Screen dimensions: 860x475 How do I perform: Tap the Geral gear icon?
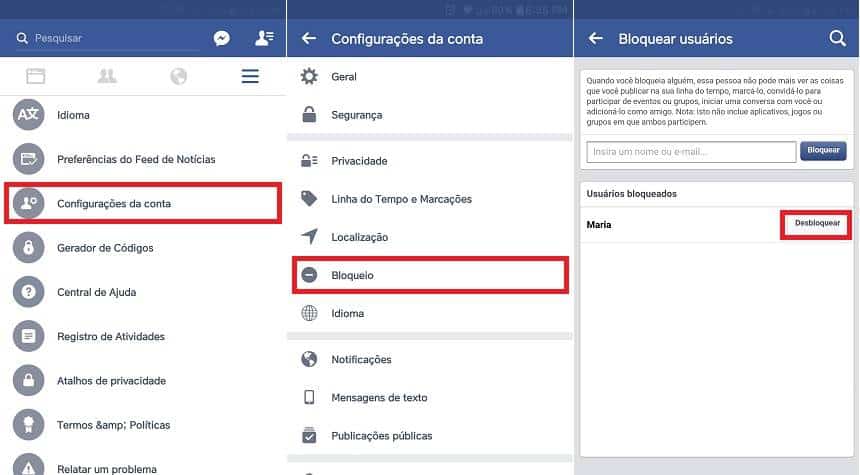coord(309,76)
